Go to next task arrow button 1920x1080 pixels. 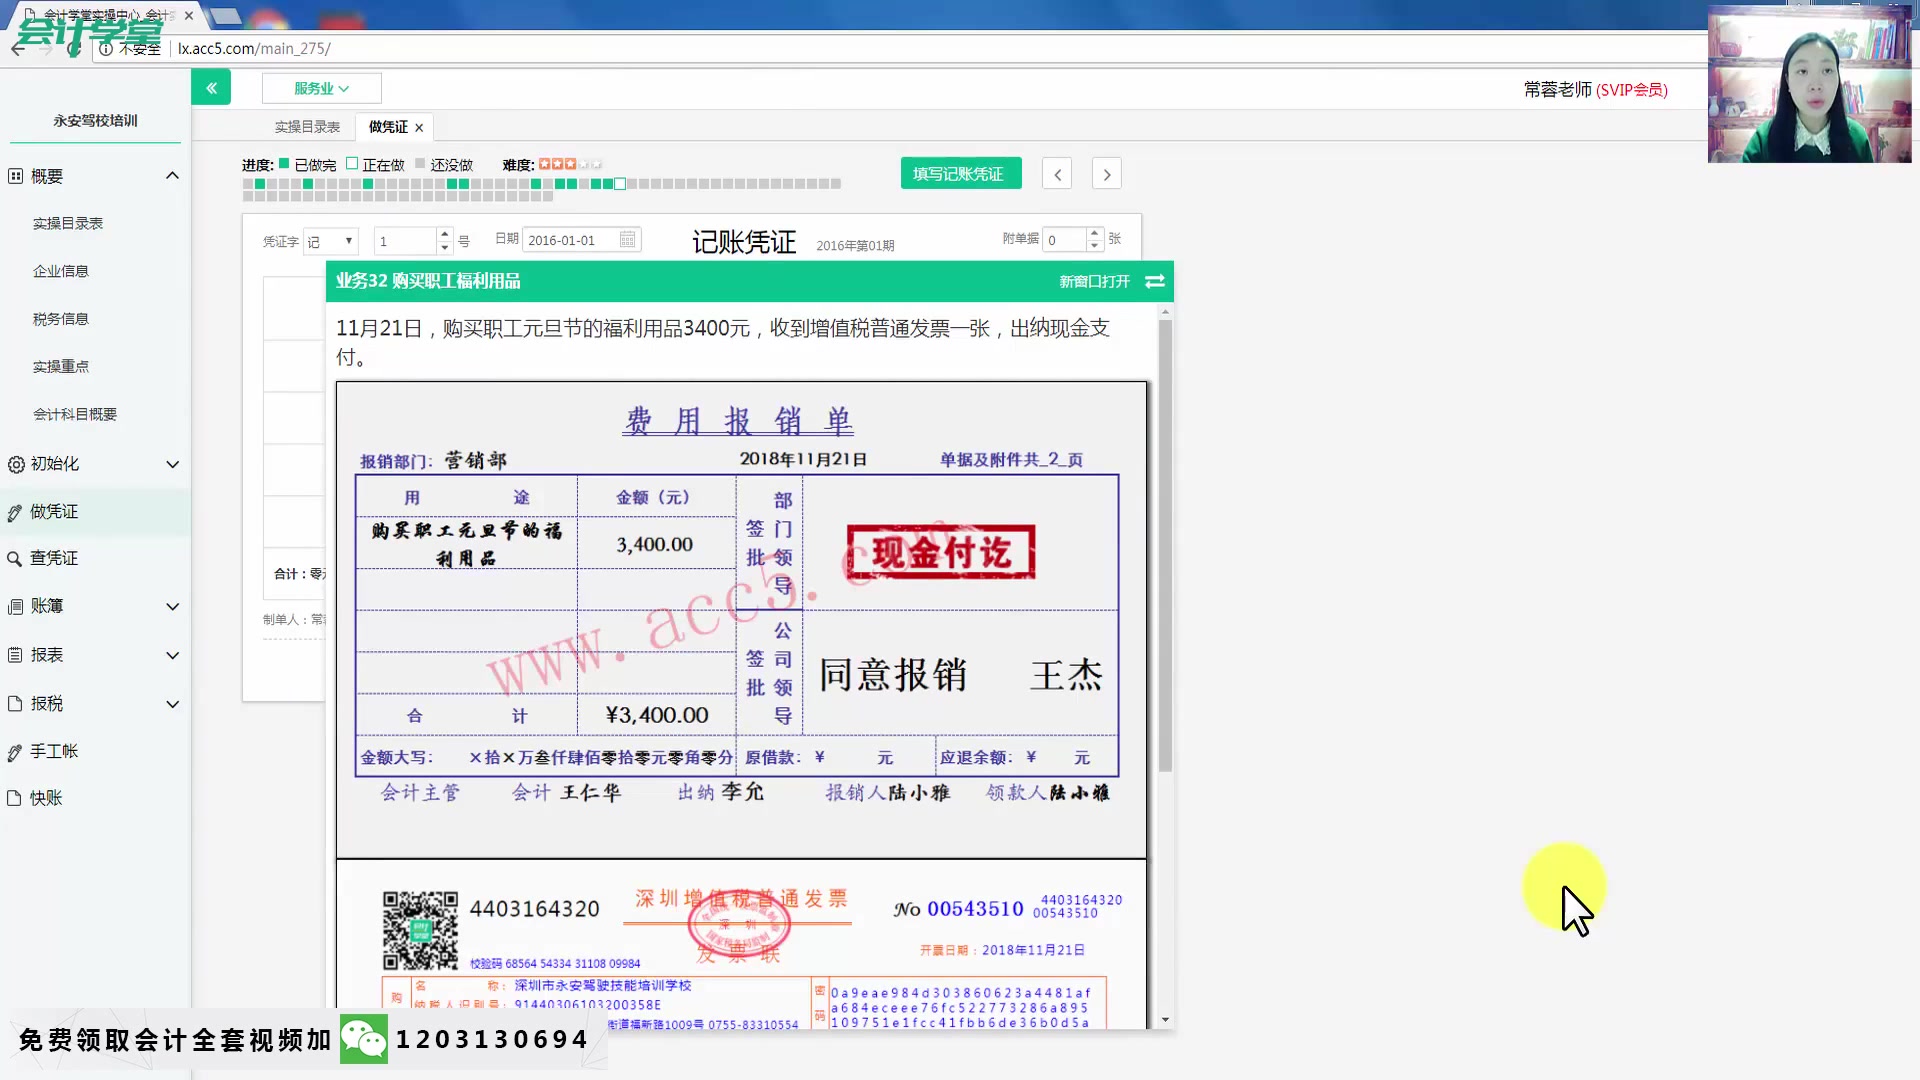click(1106, 174)
